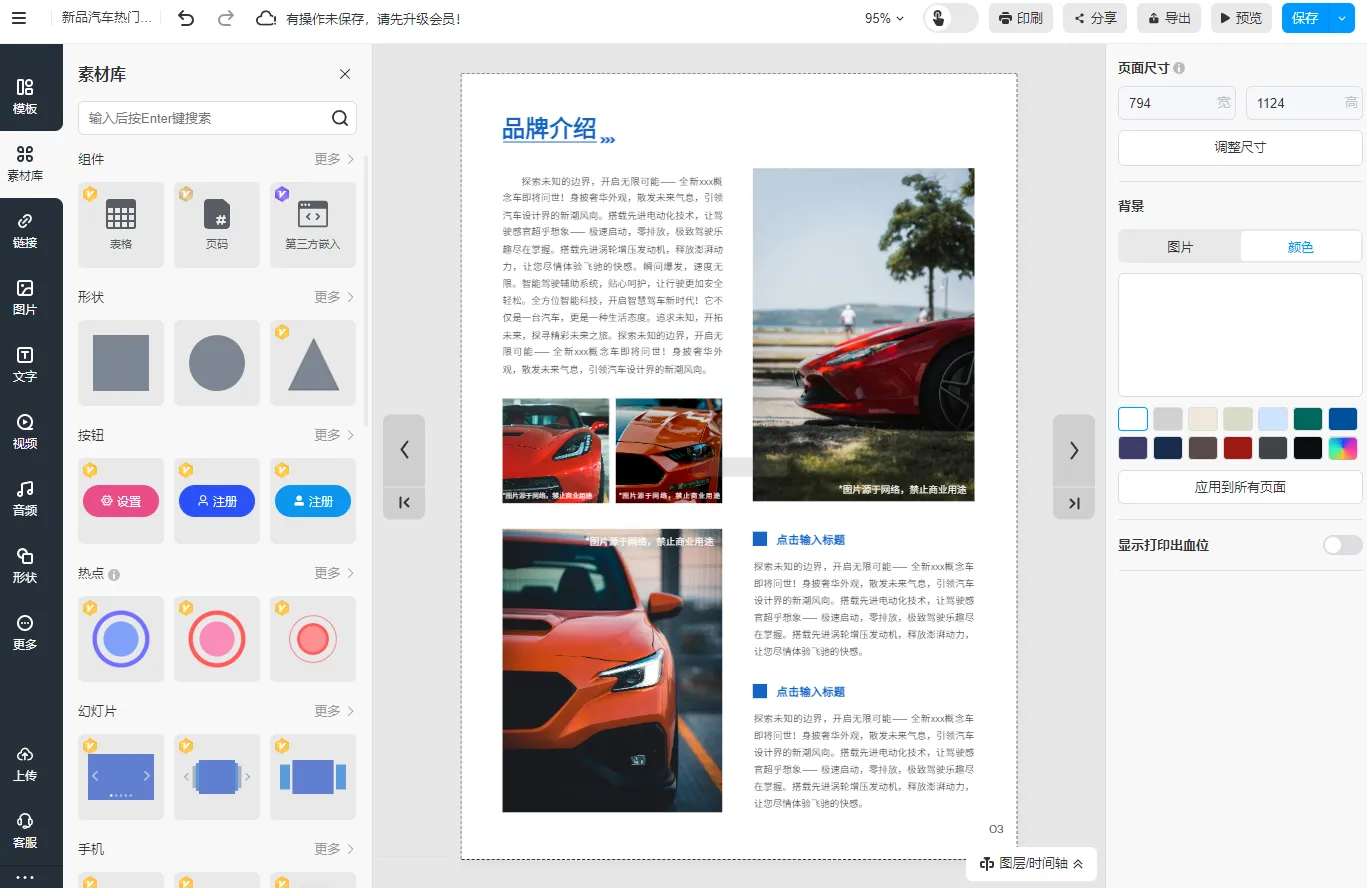Click the 预览 preview button
This screenshot has height=888, width=1367.
(x=1241, y=18)
